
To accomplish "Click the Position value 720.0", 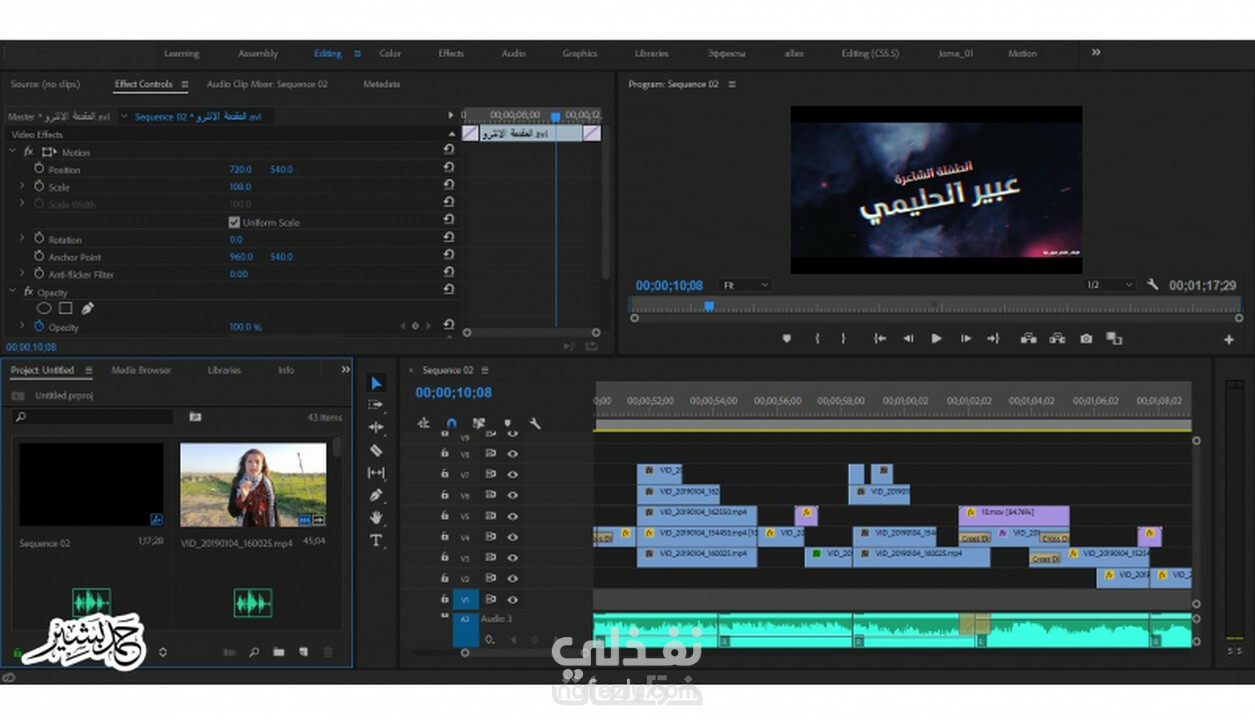I will pos(240,169).
